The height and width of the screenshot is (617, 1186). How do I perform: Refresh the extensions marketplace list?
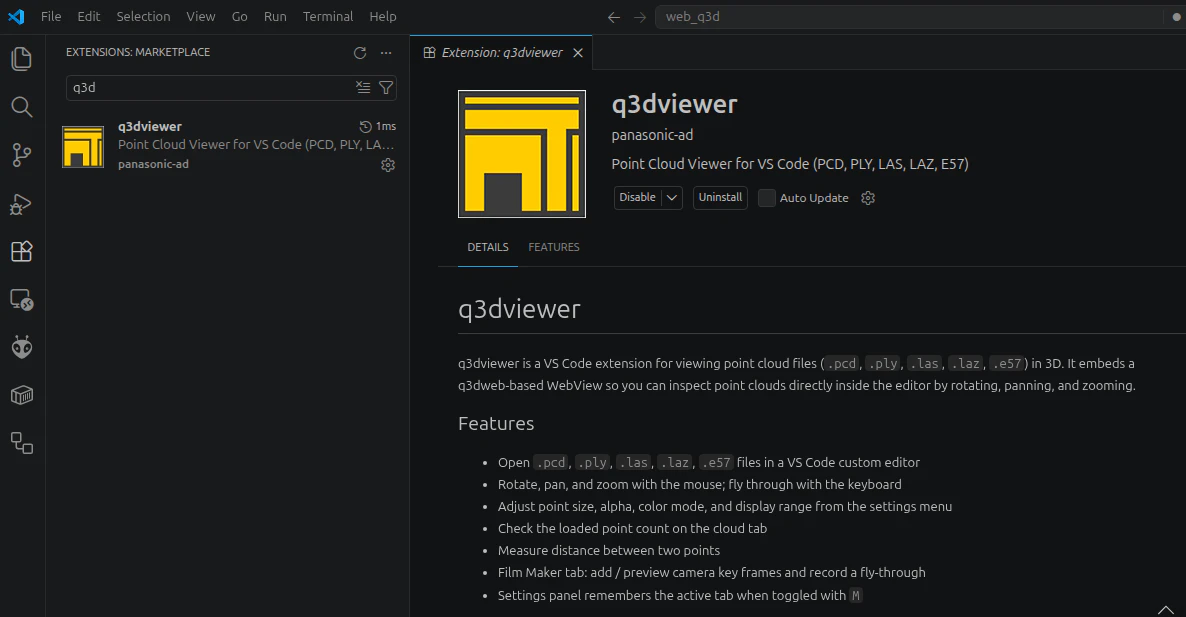tap(360, 53)
